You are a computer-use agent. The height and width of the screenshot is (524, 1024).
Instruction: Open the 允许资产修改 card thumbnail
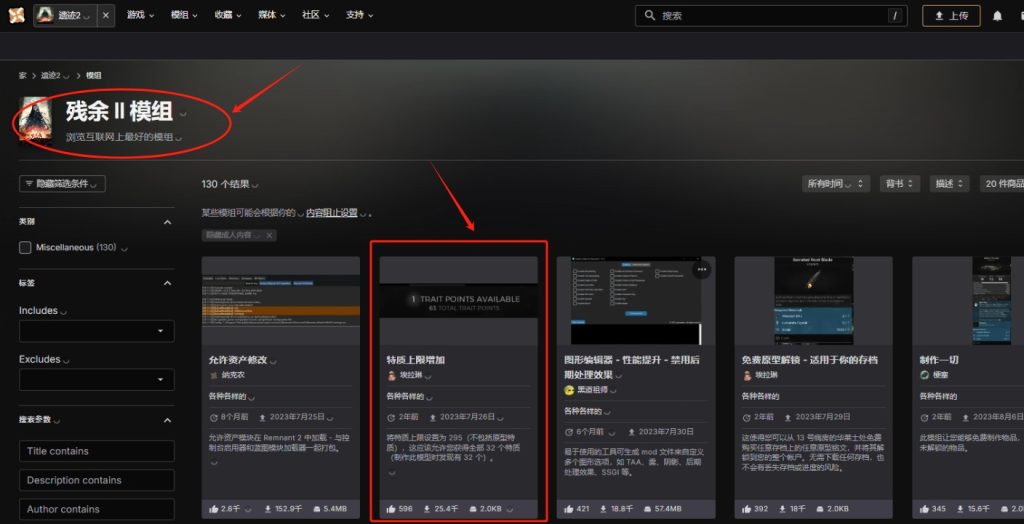point(281,301)
